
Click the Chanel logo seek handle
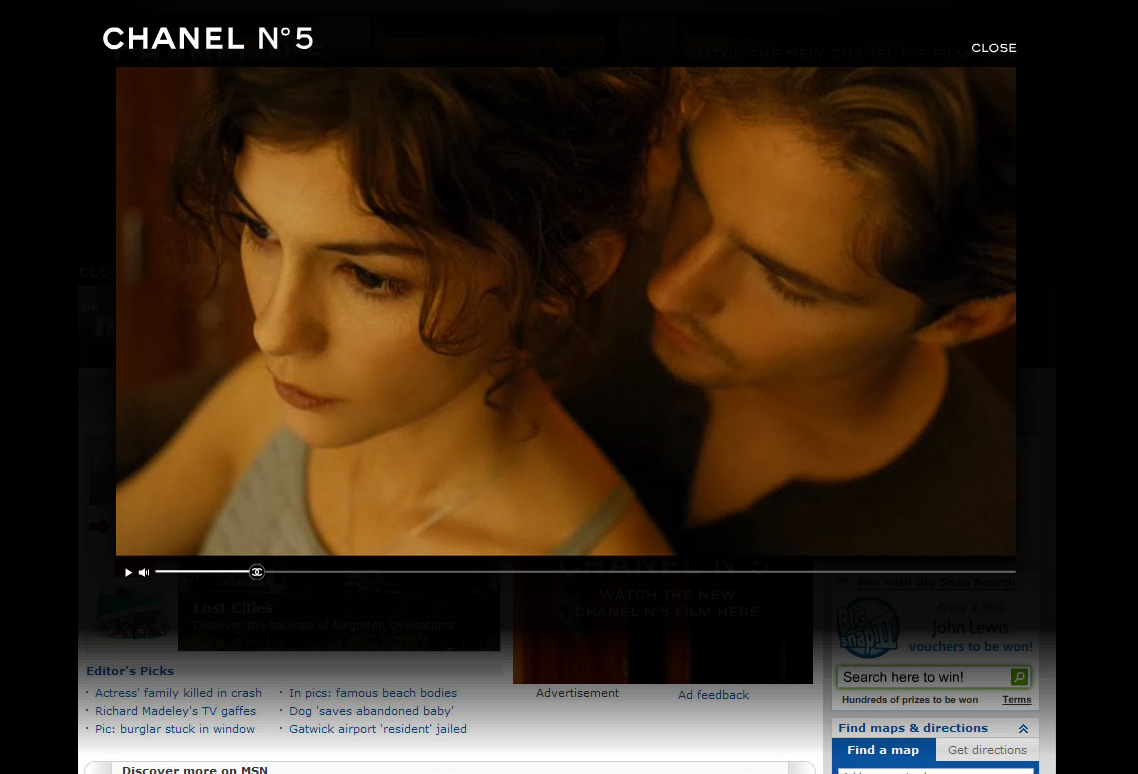[x=257, y=572]
